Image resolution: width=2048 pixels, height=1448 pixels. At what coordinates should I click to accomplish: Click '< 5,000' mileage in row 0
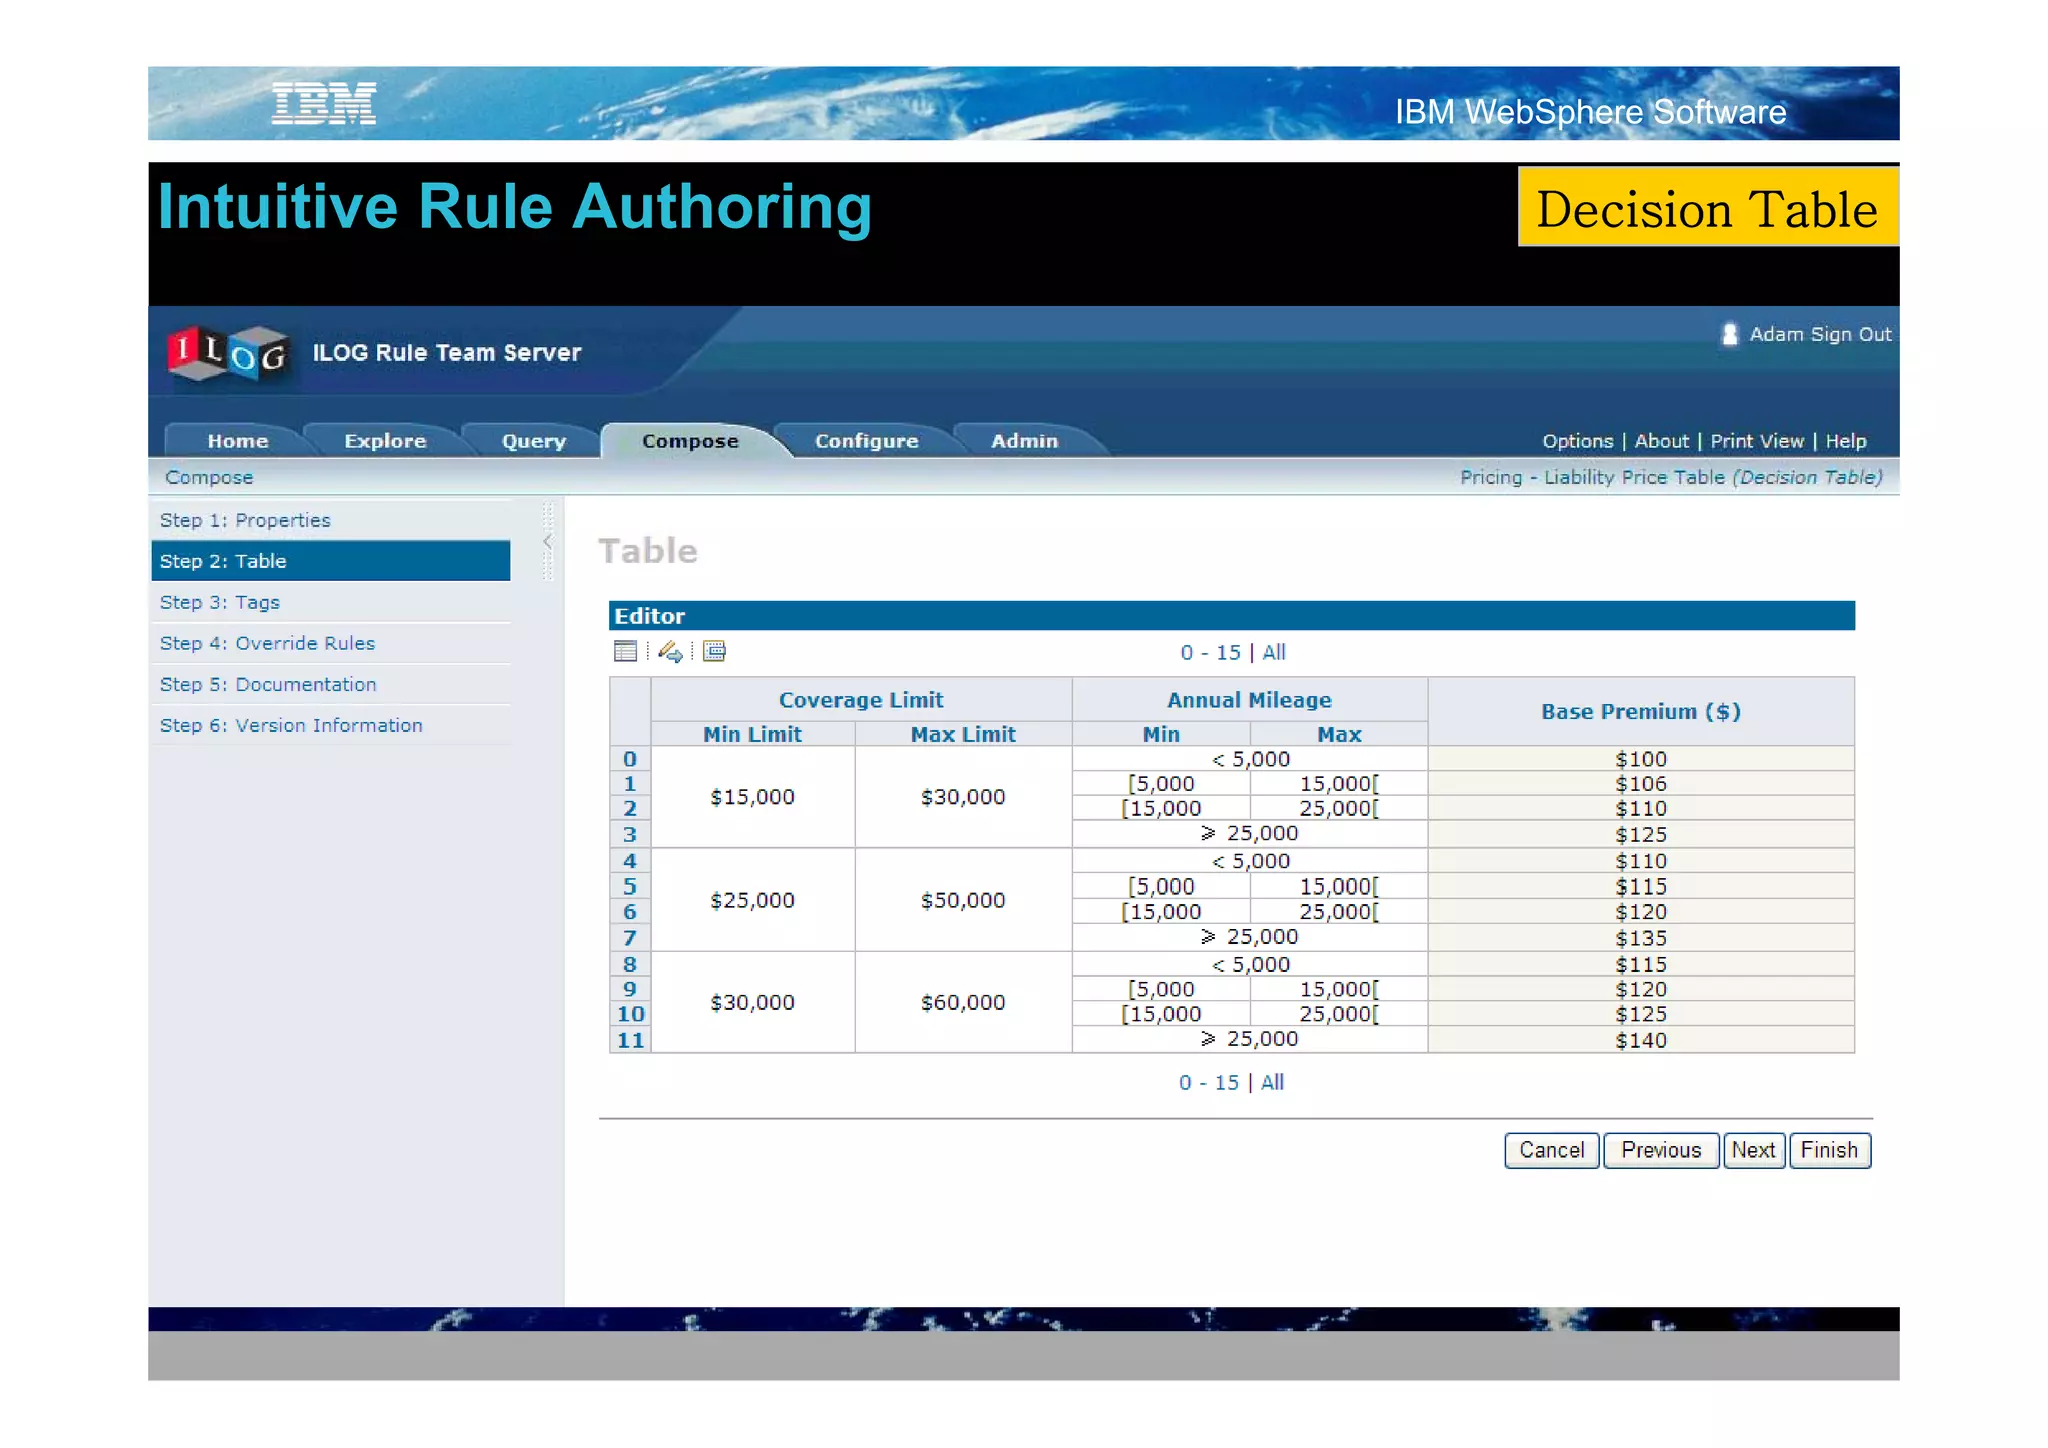tap(1250, 759)
